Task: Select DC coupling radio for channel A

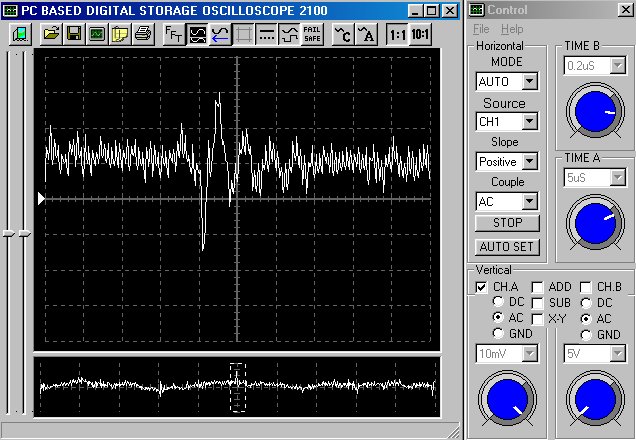Action: tap(499, 302)
